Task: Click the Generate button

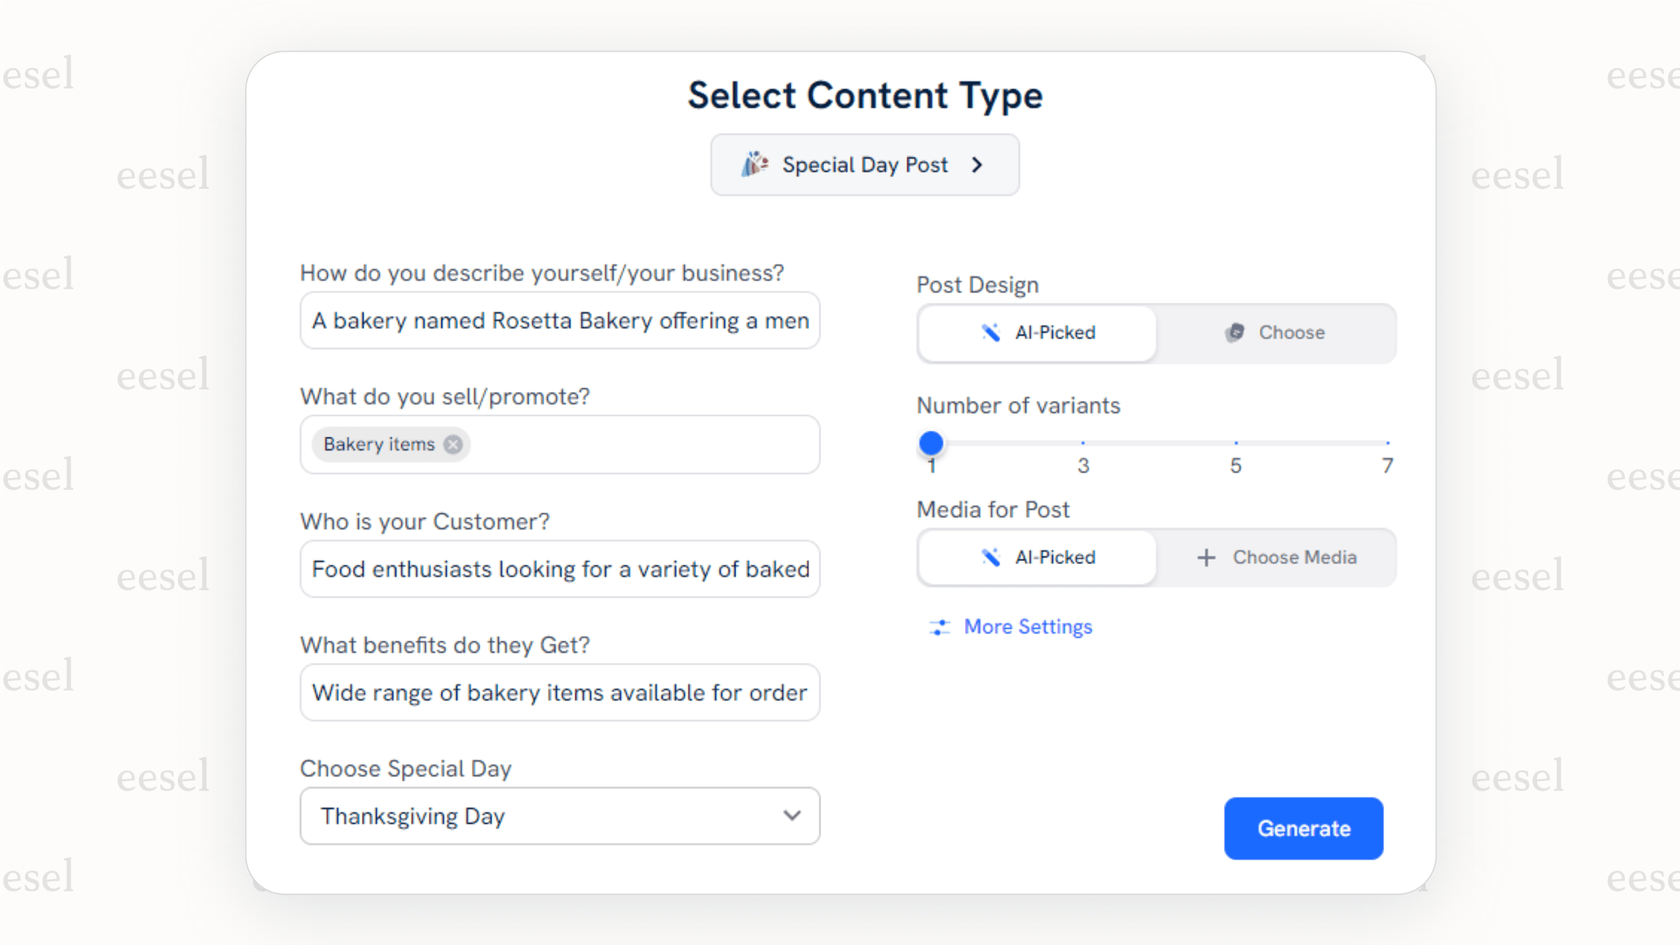Action: [1303, 828]
